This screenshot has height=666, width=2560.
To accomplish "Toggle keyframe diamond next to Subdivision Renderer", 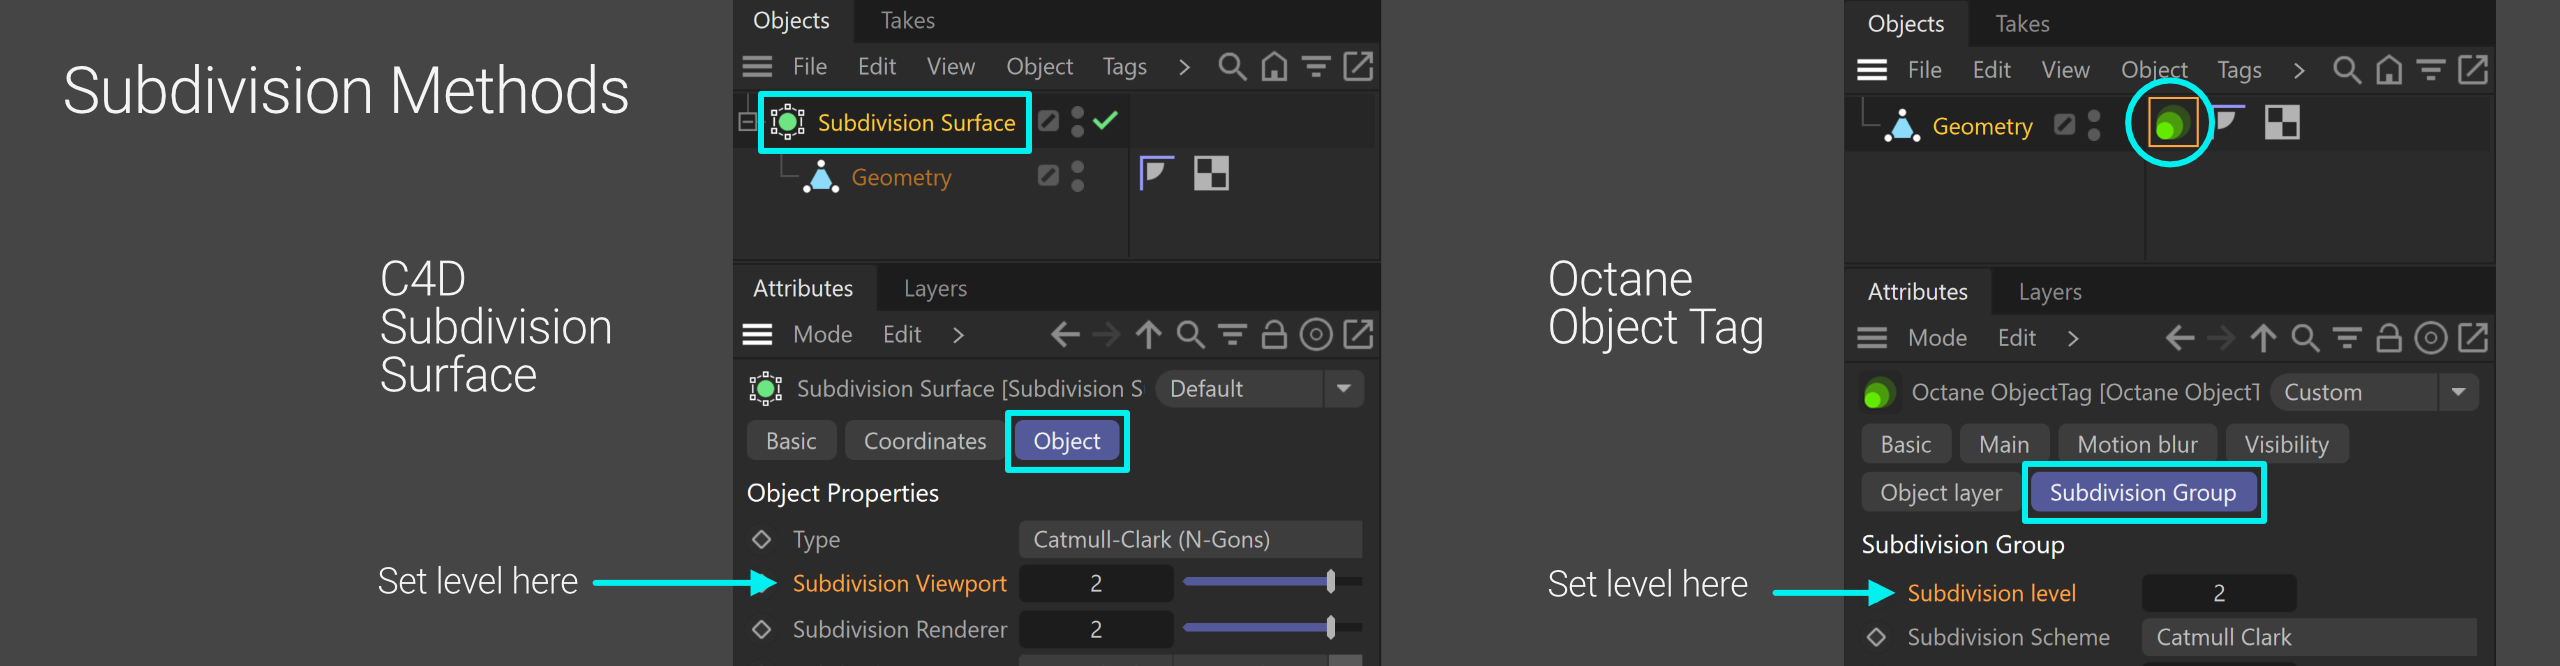I will pos(762,629).
